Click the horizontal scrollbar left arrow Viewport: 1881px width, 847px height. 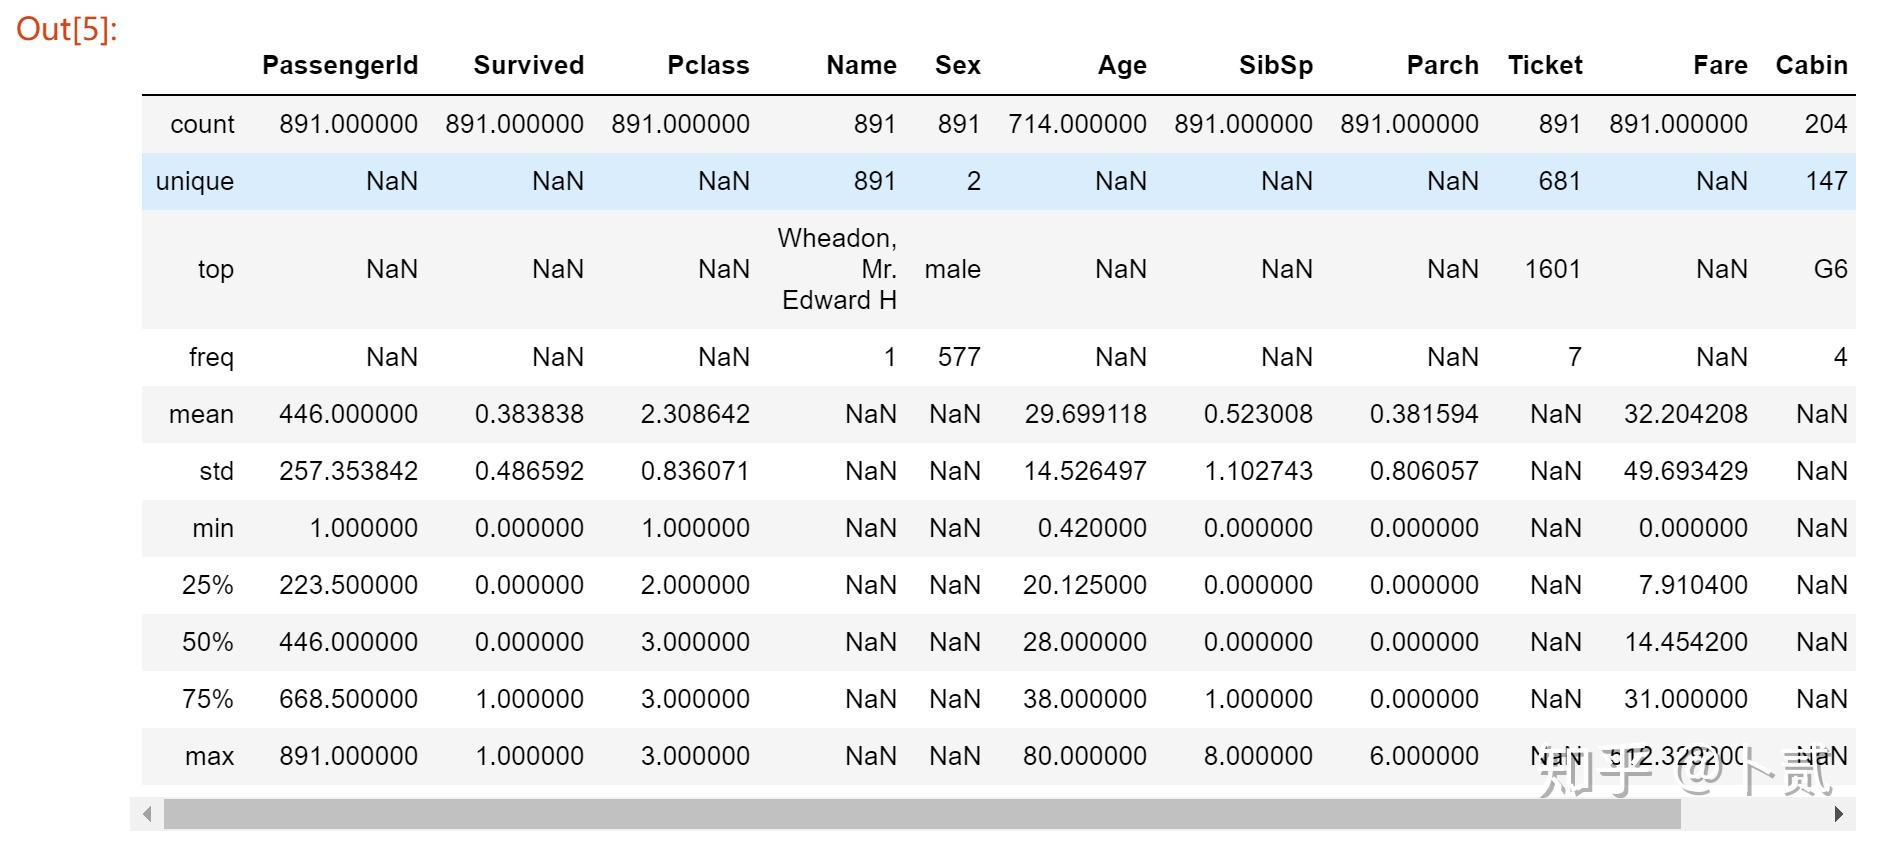(x=147, y=814)
